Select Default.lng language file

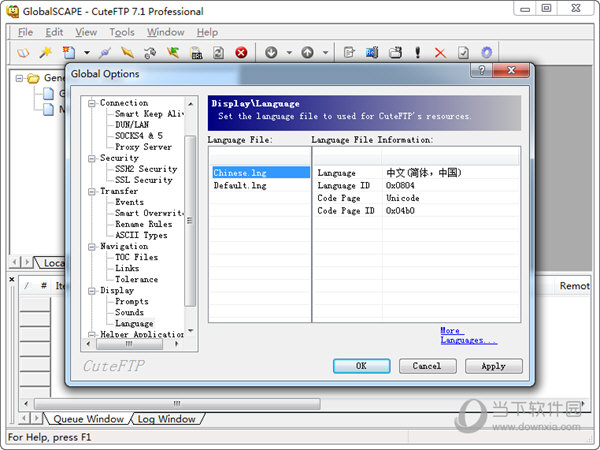point(261,186)
